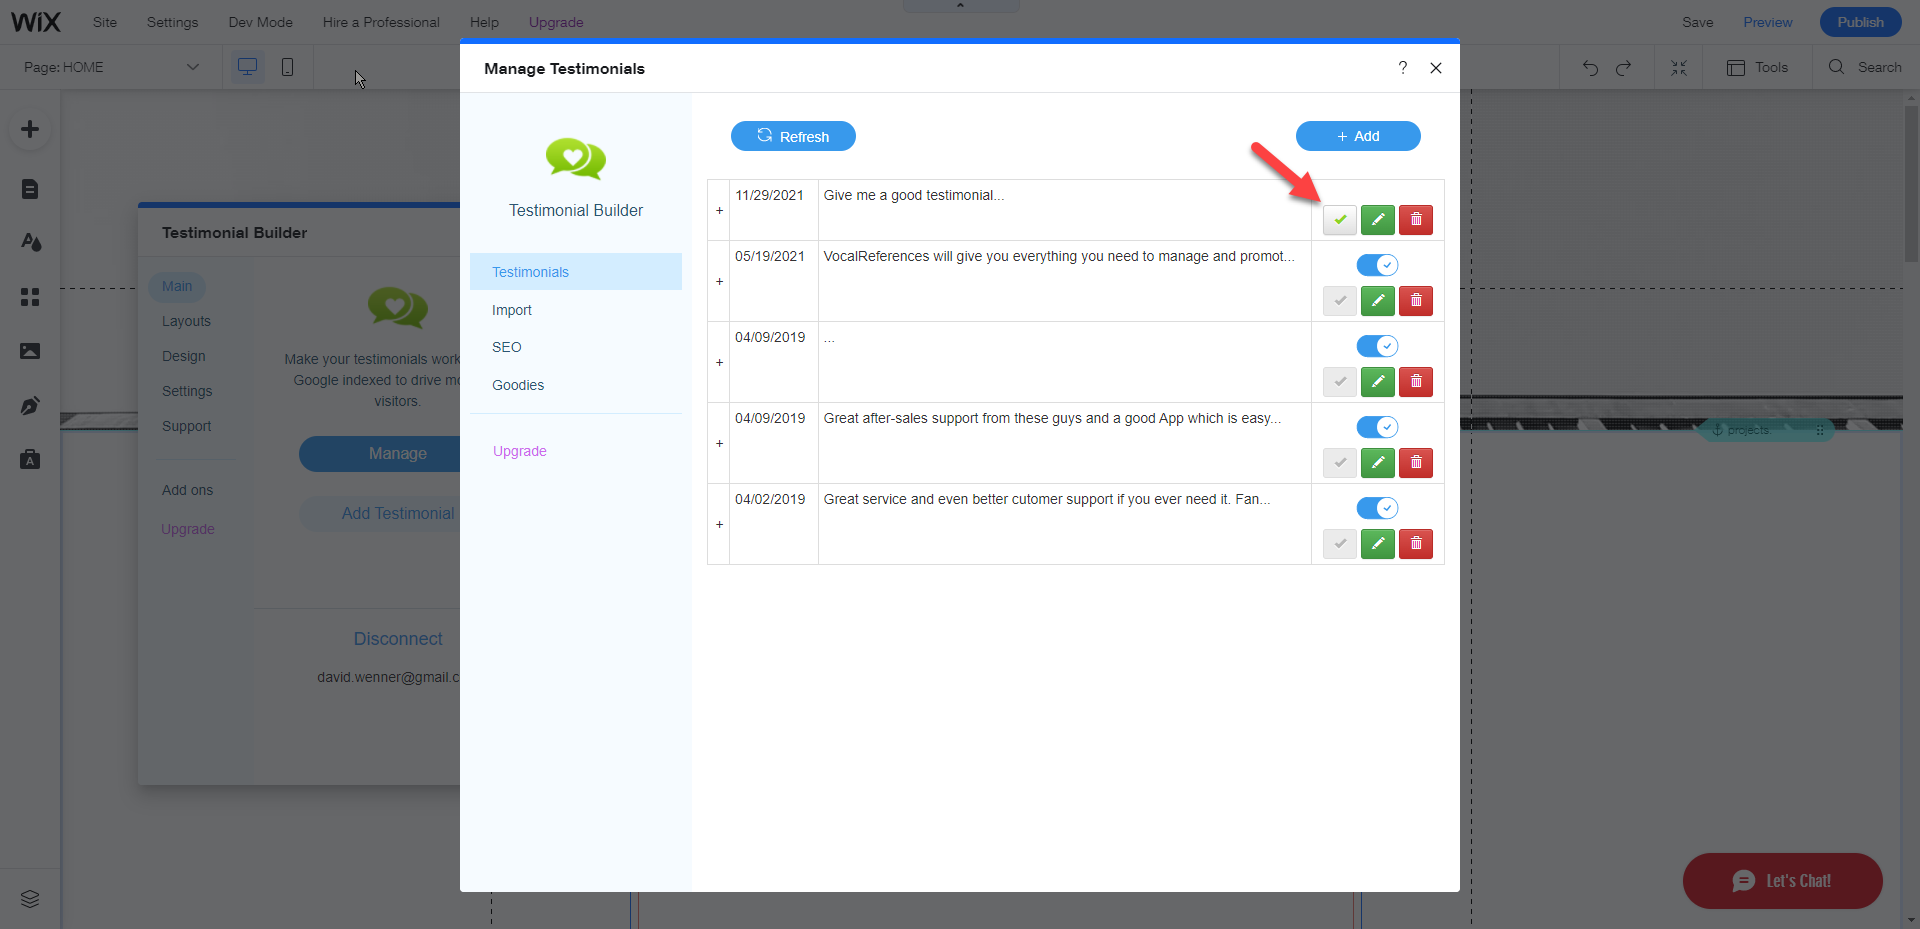Open the Tools panel button

pos(1757,67)
